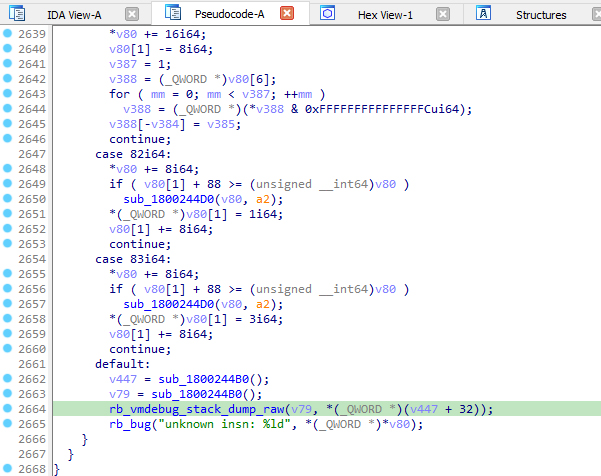This screenshot has height=476, width=601.
Task: Close the Pseudocode-A tab with red X
Action: click(x=287, y=13)
